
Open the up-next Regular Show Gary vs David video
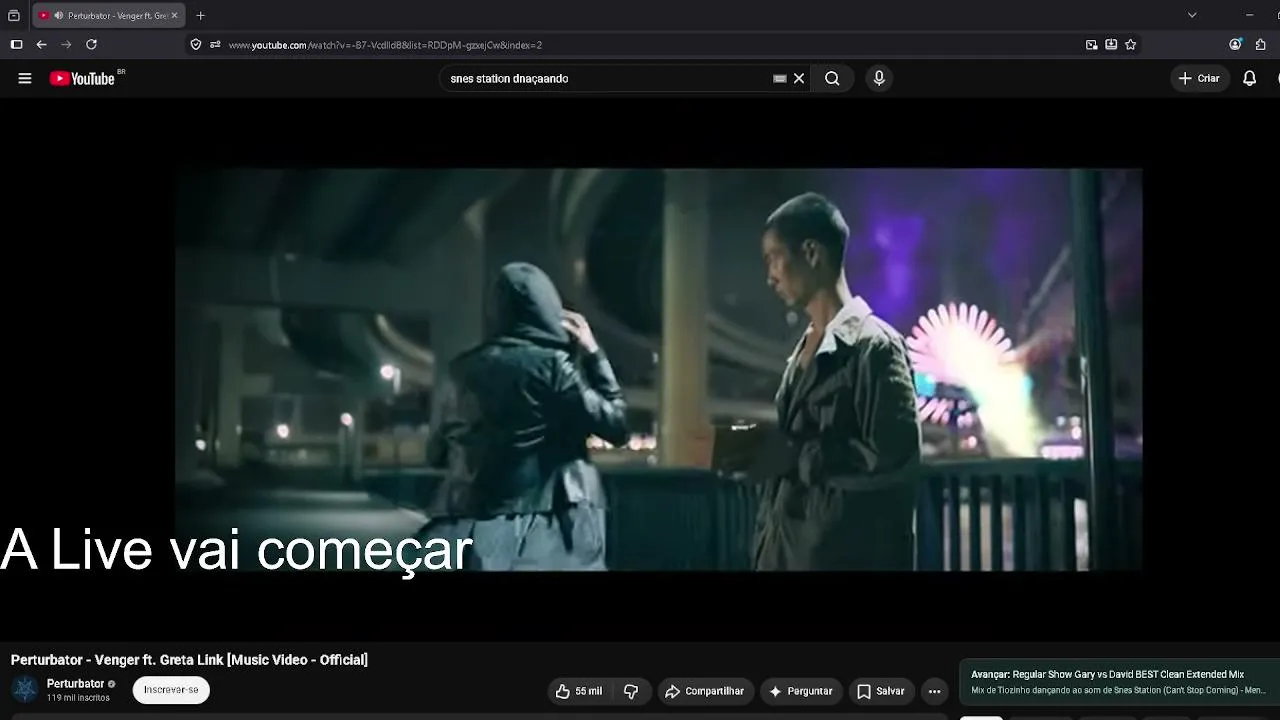tap(1119, 682)
